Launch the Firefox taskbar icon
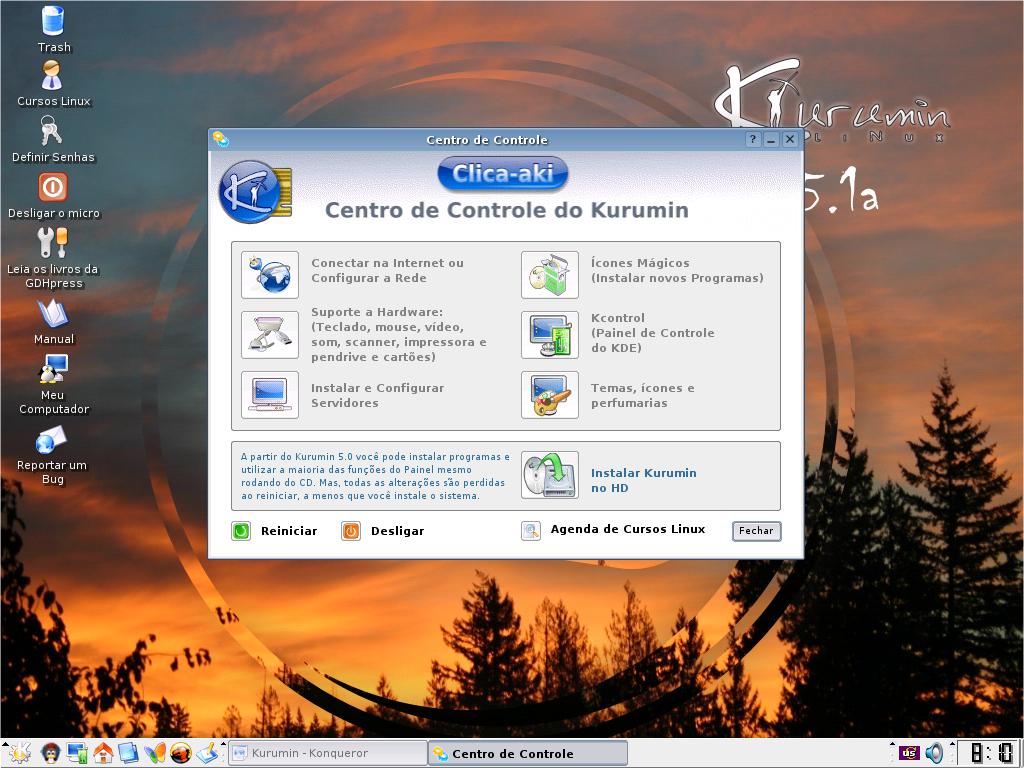 point(181,753)
